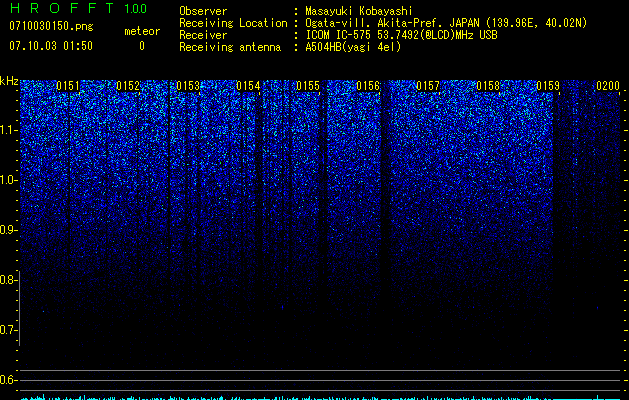629x400 pixels.
Task: Click the 0.6 frequency axis label
Action: (8, 380)
